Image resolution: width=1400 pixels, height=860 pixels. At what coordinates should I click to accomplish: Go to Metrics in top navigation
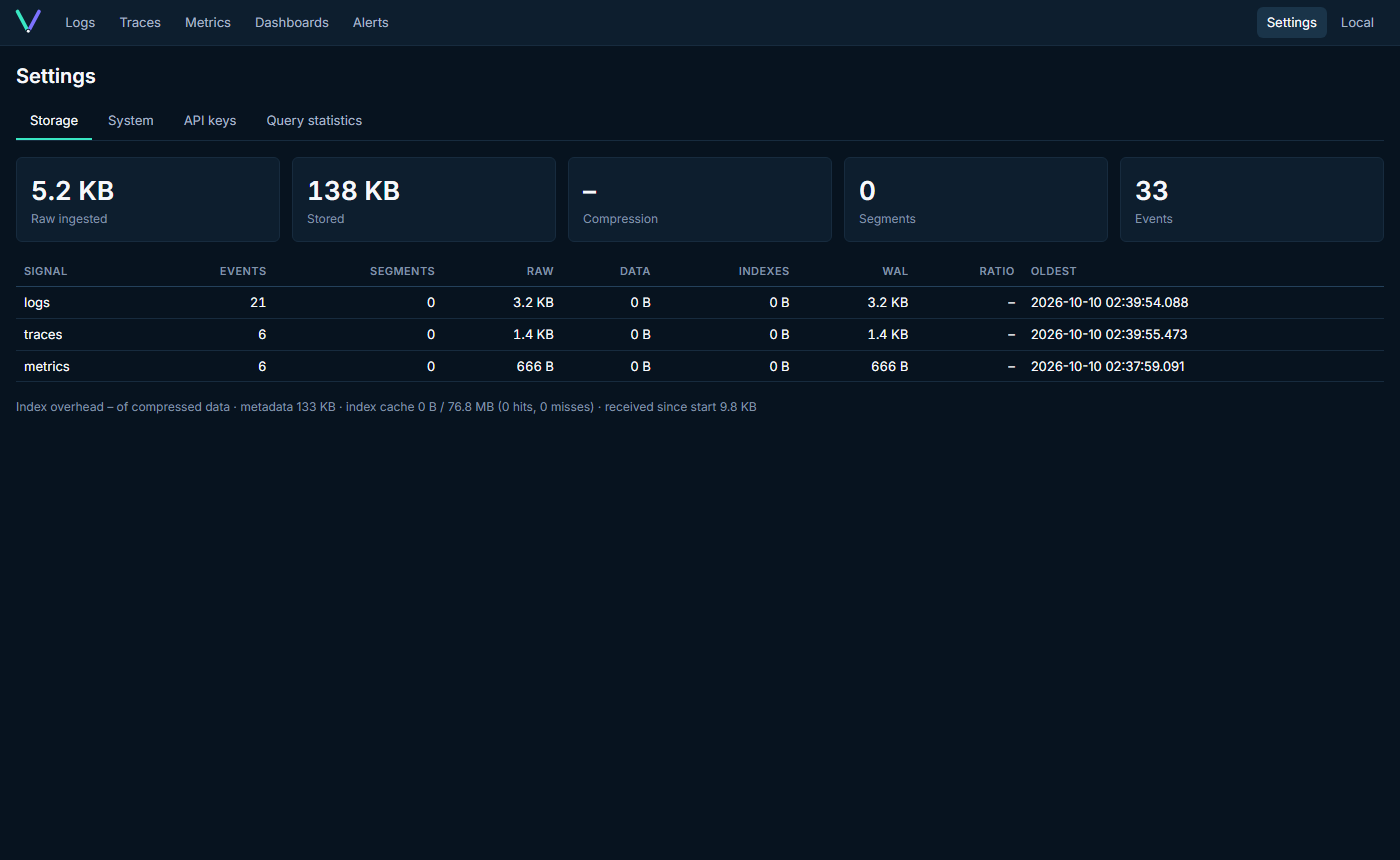(208, 22)
